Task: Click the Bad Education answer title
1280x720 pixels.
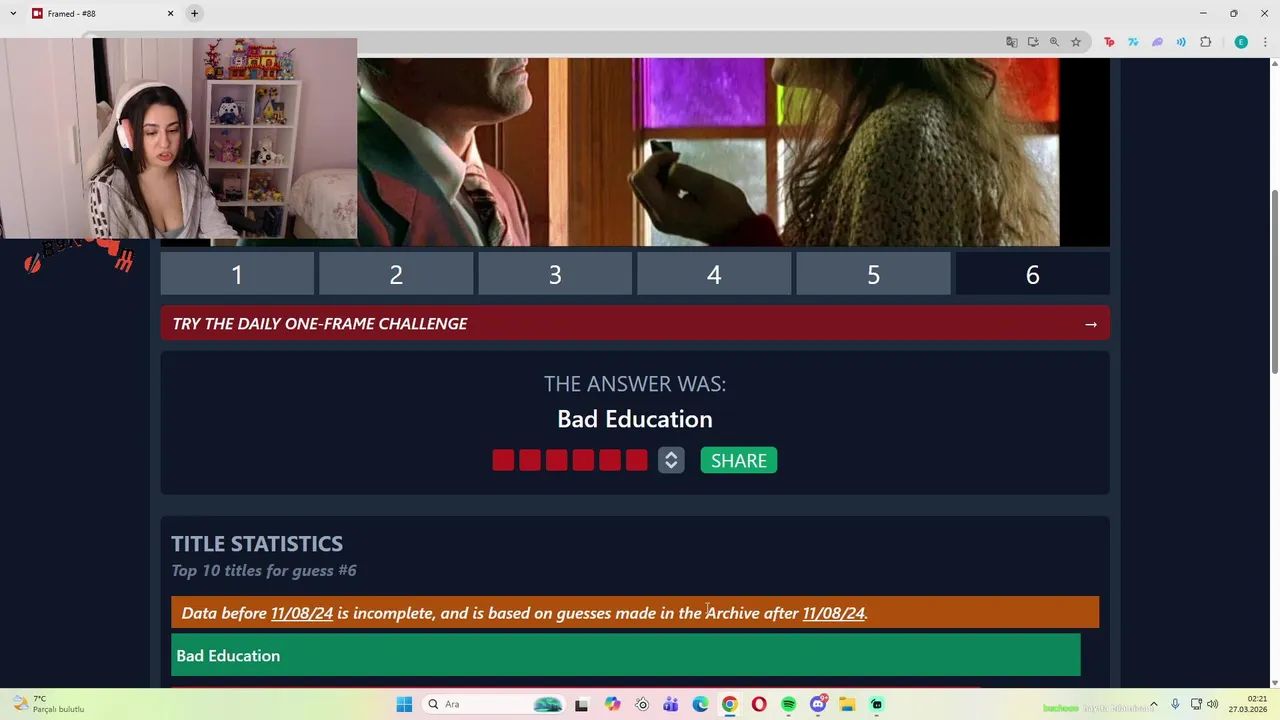Action: (635, 419)
